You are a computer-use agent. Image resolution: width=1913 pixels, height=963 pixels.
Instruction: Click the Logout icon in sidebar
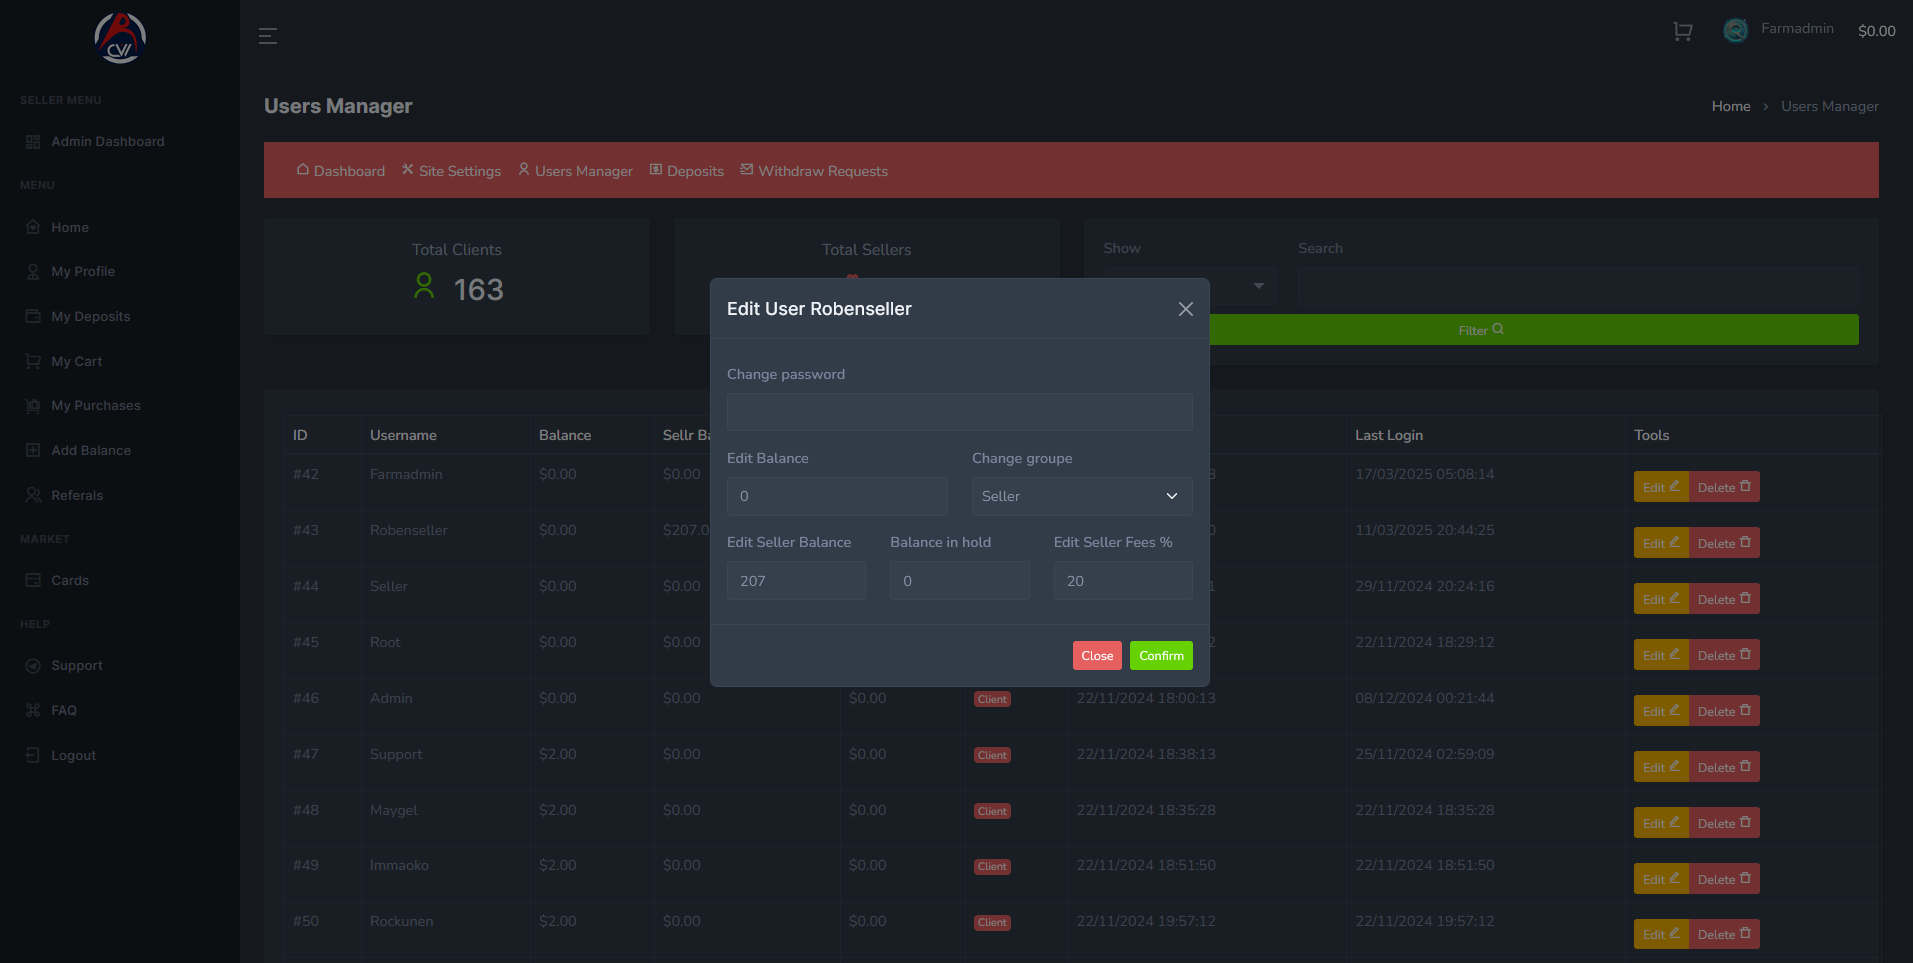33,756
